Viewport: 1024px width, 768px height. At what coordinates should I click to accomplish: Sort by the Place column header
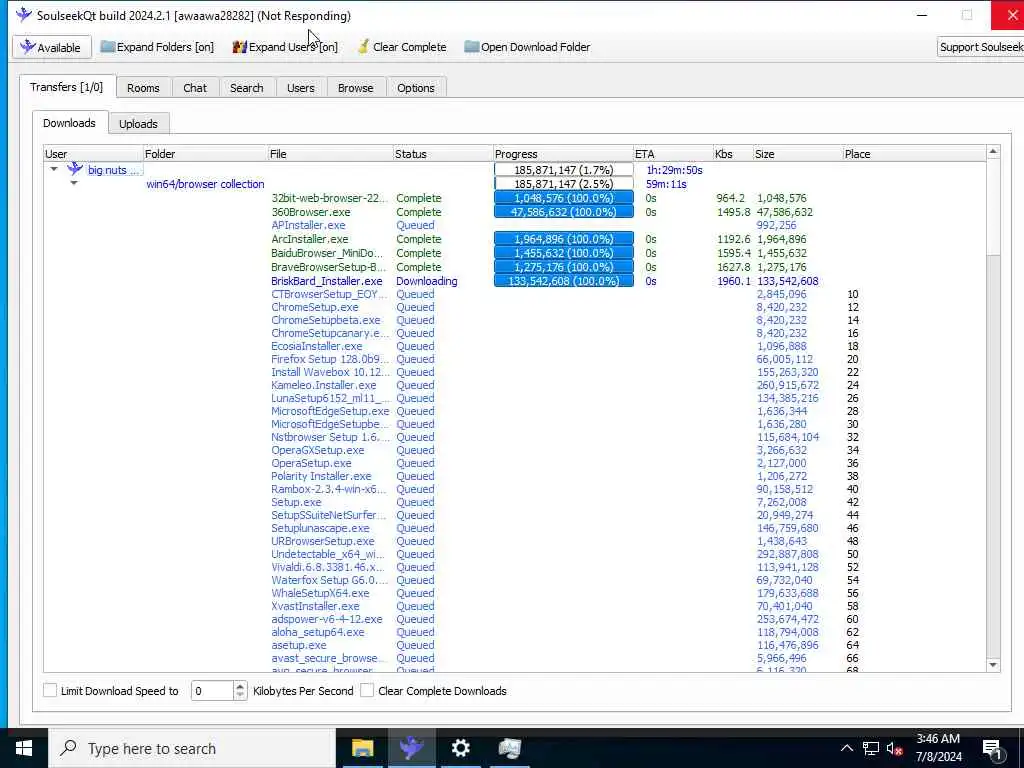[x=914, y=154]
